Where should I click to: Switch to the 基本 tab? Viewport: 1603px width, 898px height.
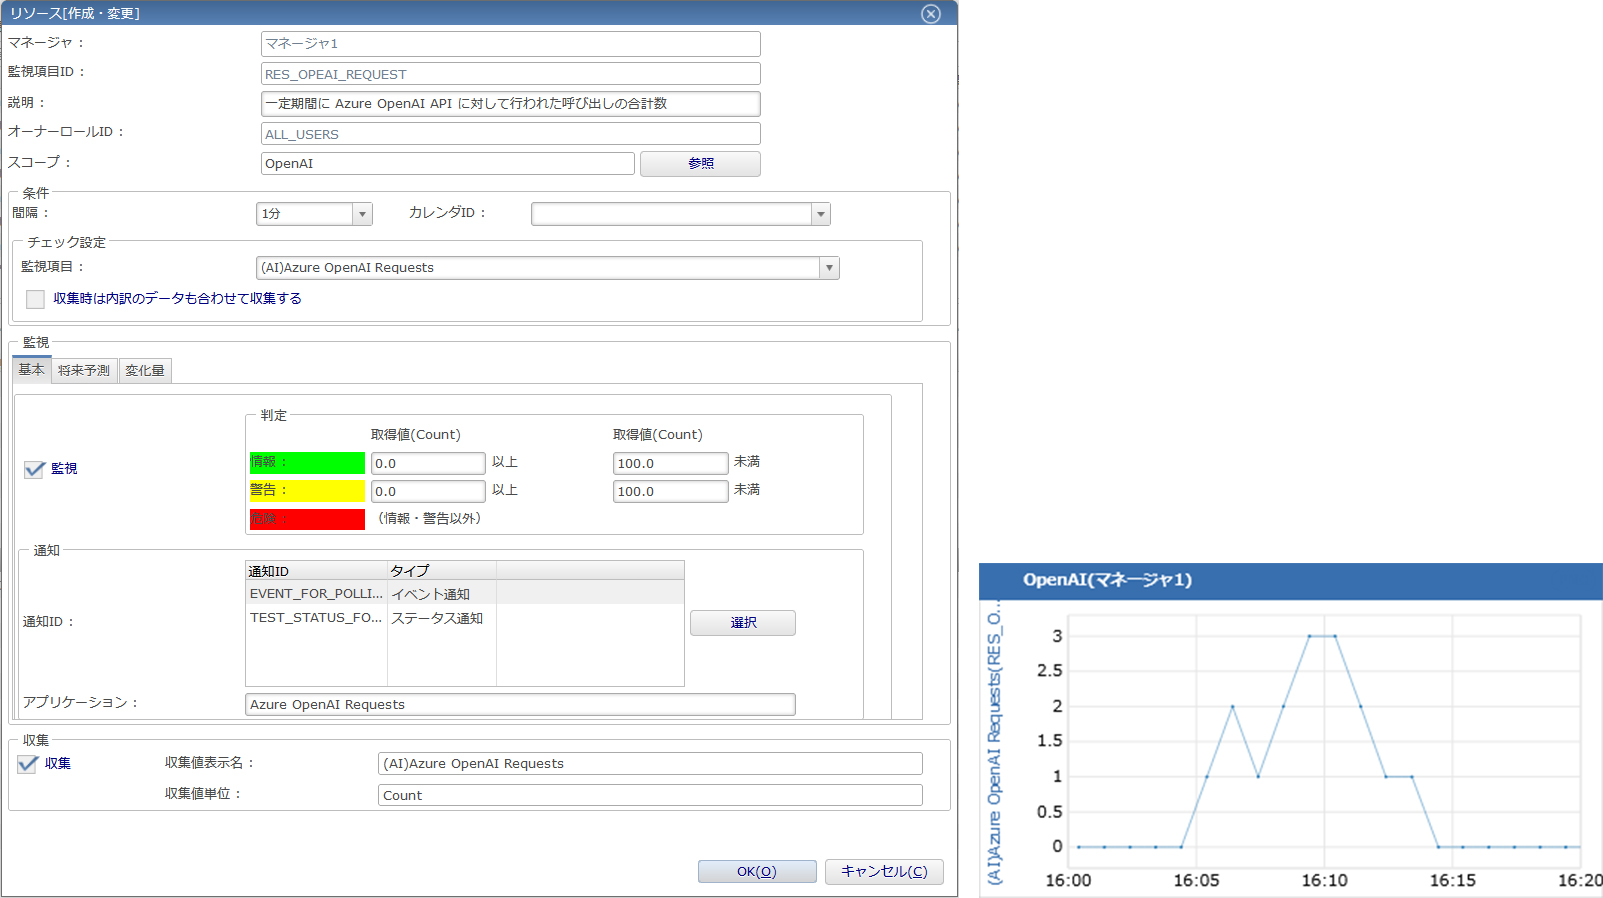[32, 370]
